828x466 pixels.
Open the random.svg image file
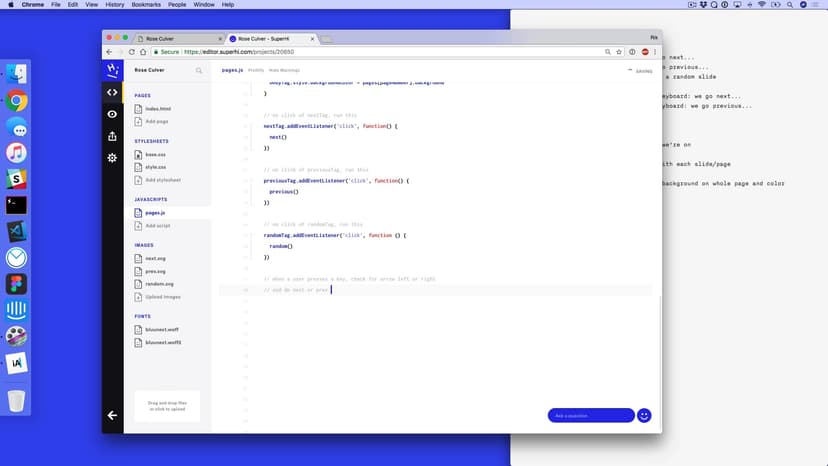tap(158, 284)
